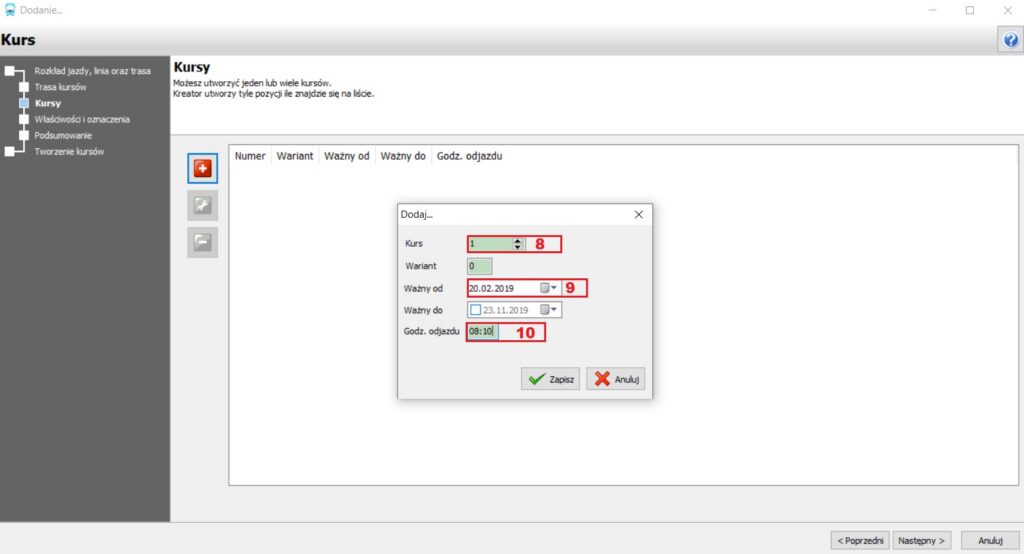Click the bus app icon in title bar

[10, 10]
